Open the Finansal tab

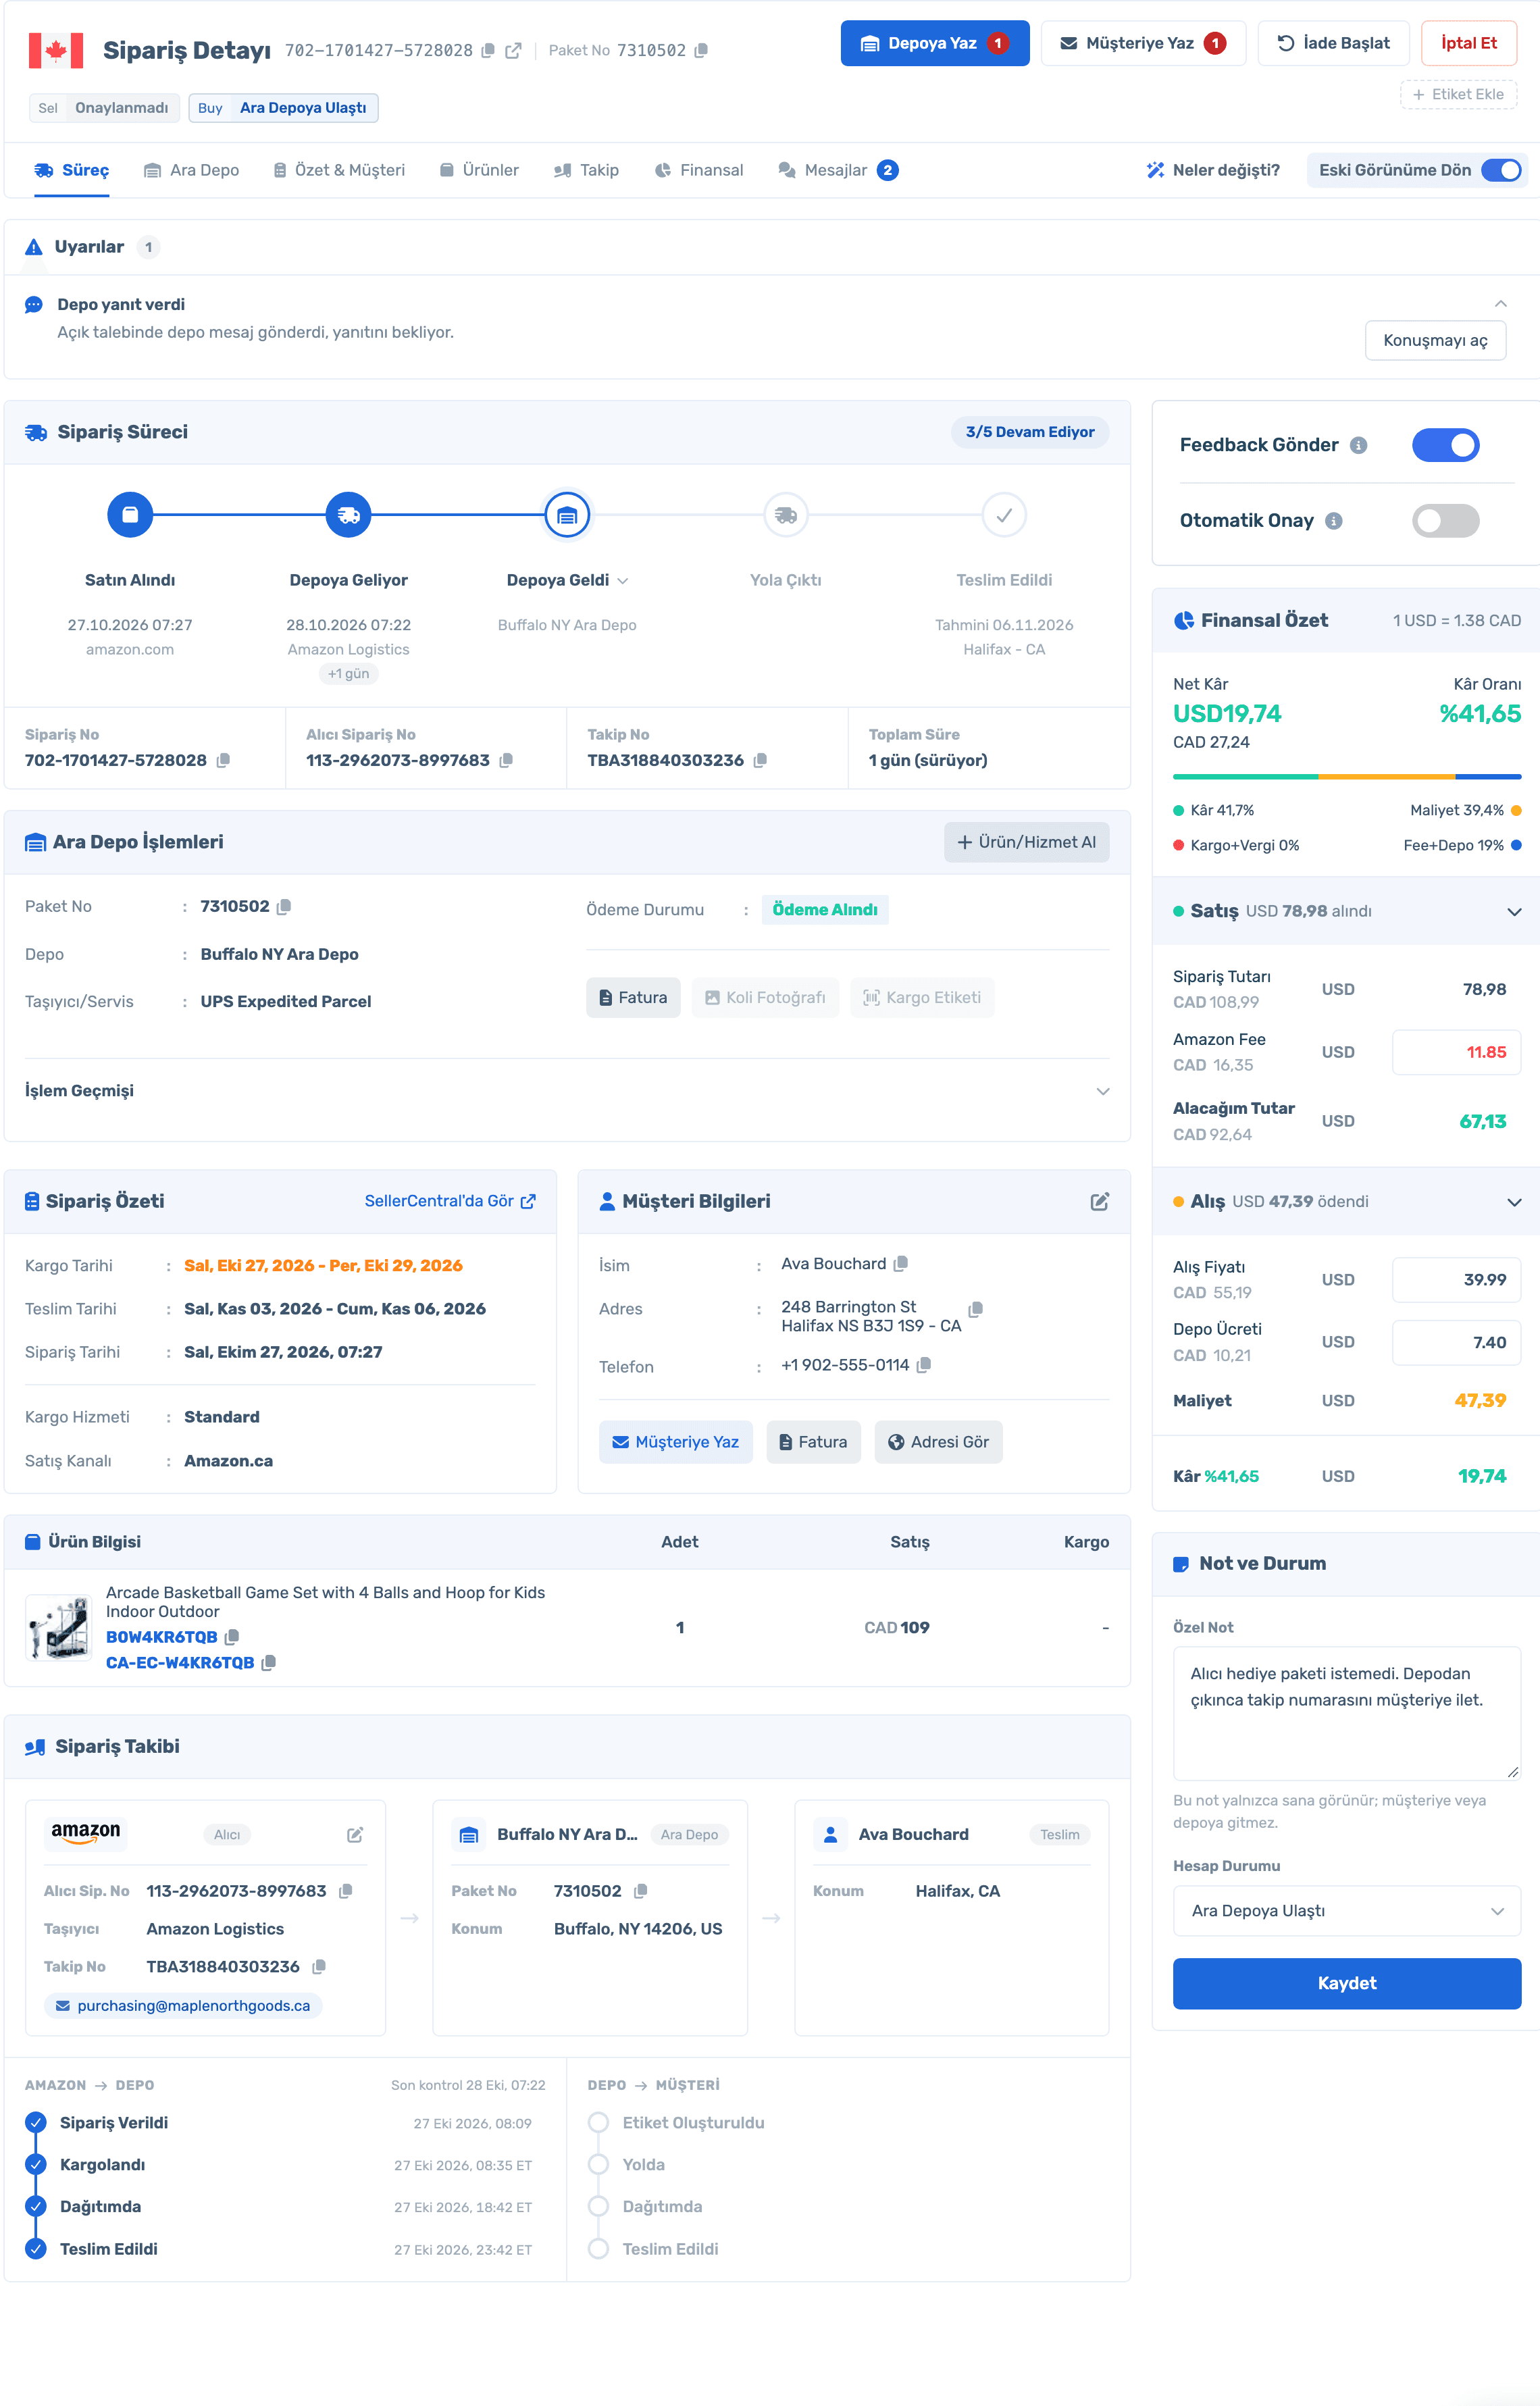click(x=699, y=170)
